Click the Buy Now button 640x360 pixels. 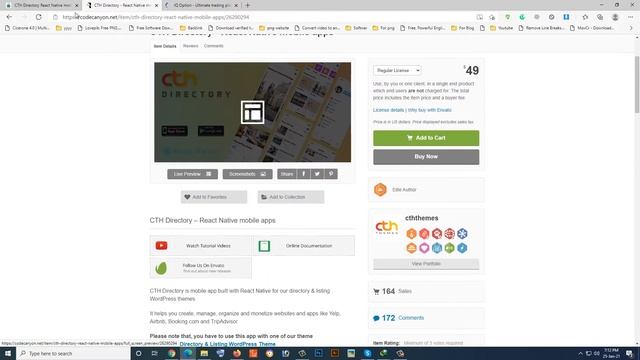click(x=426, y=157)
